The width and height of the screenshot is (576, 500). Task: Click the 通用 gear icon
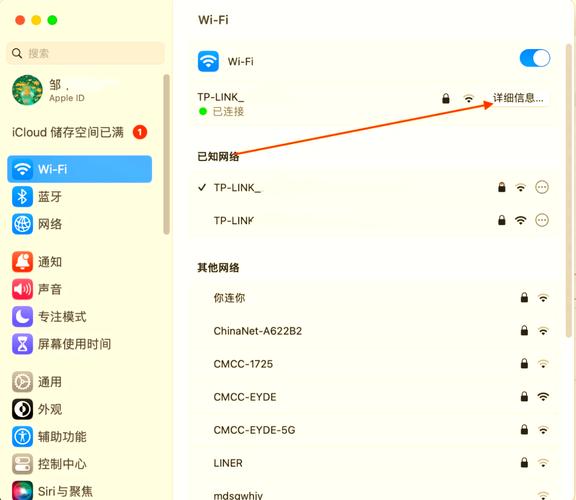tap(22, 382)
